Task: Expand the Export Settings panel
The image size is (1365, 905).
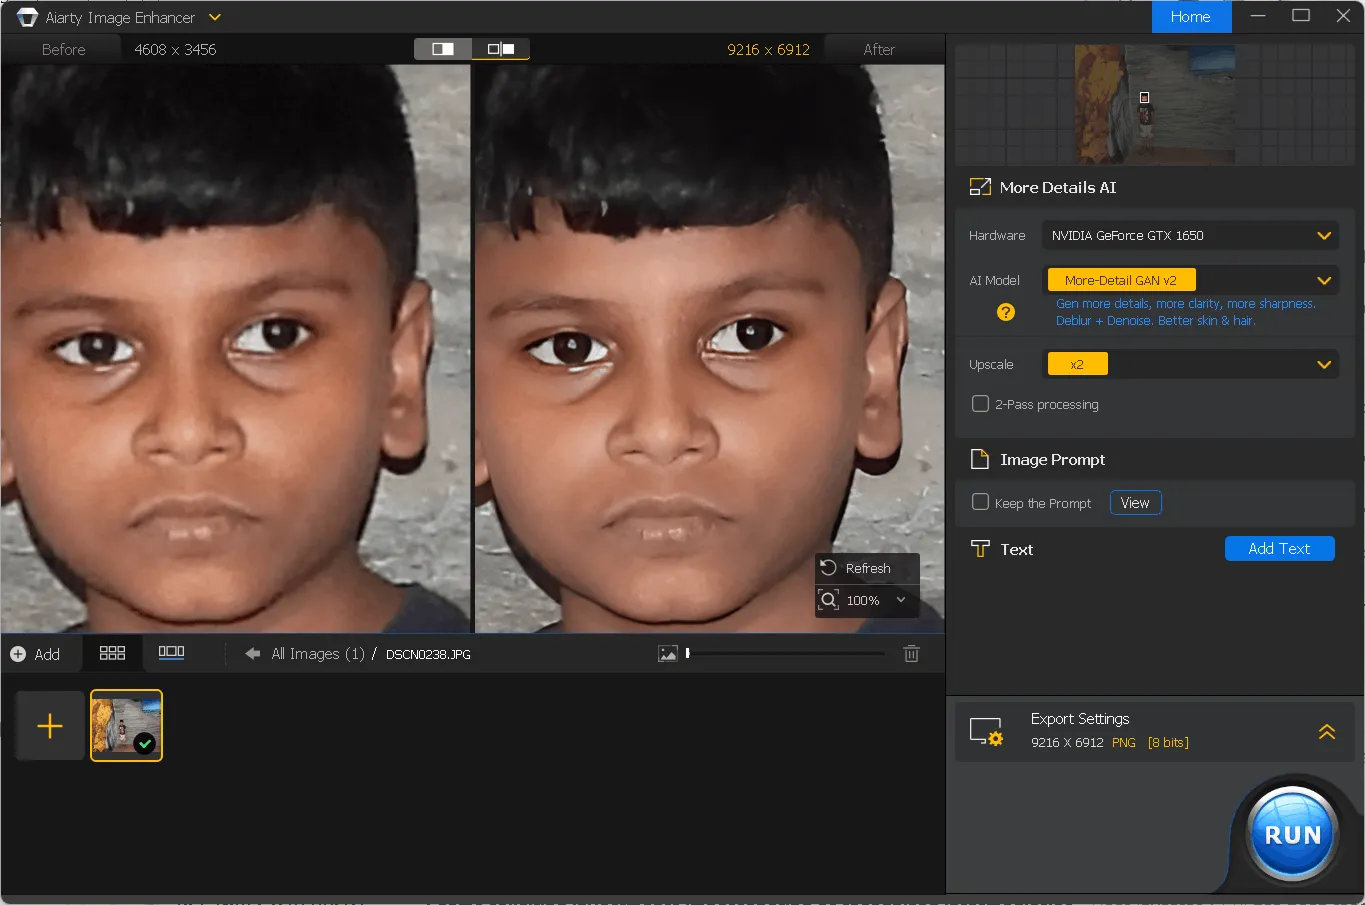Action: coord(1327,732)
